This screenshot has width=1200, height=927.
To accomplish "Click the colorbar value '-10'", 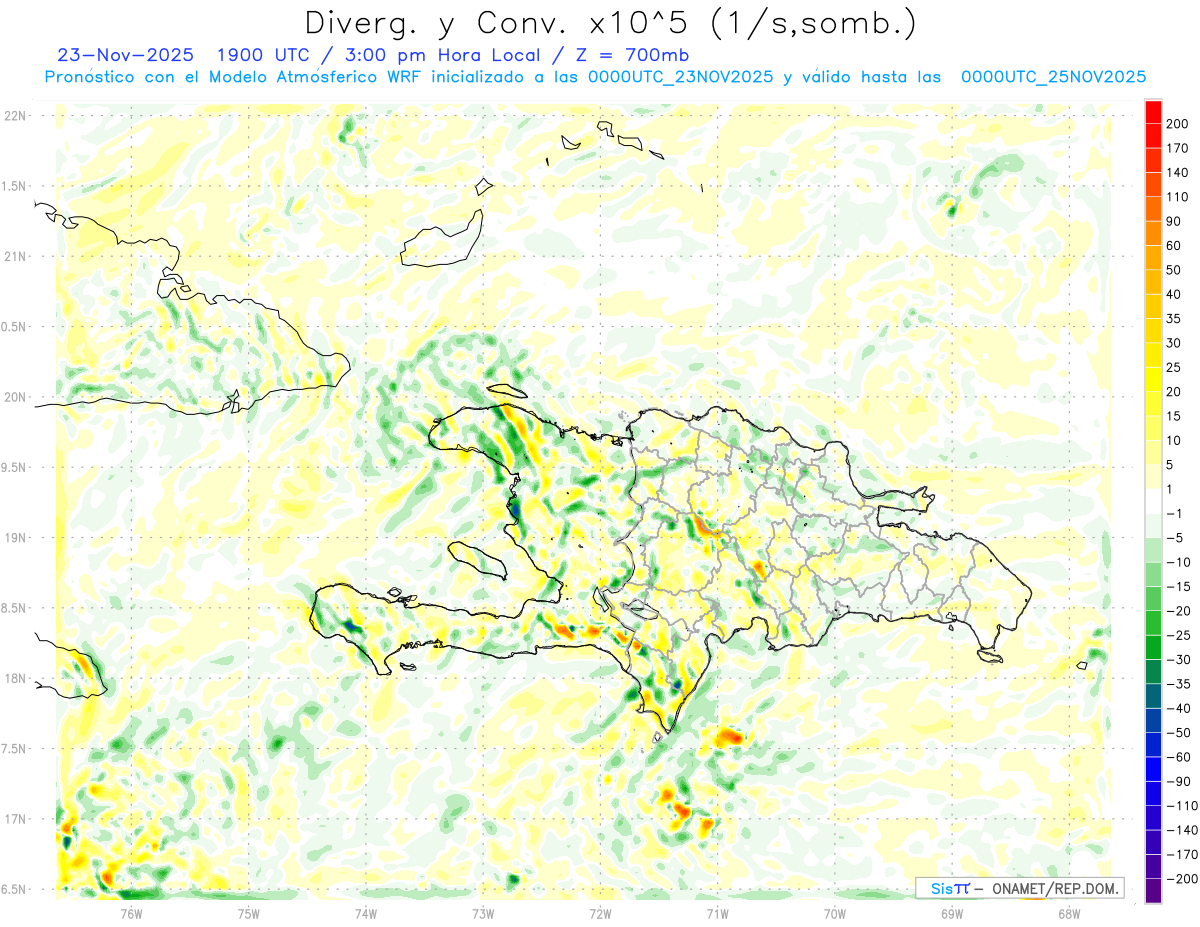I will pyautogui.click(x=1180, y=562).
